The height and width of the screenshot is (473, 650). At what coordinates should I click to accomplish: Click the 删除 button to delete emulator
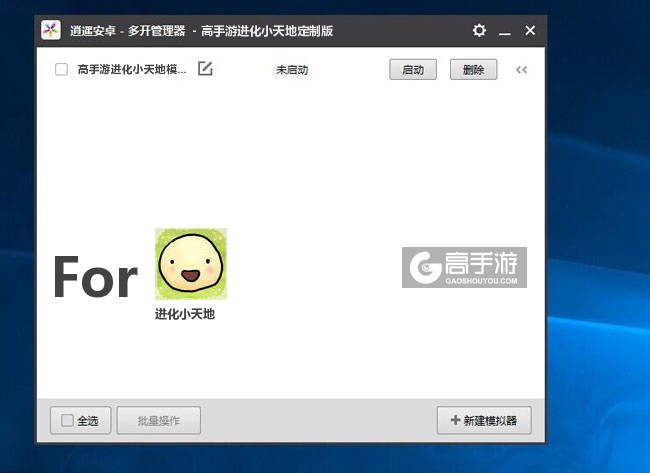click(473, 70)
